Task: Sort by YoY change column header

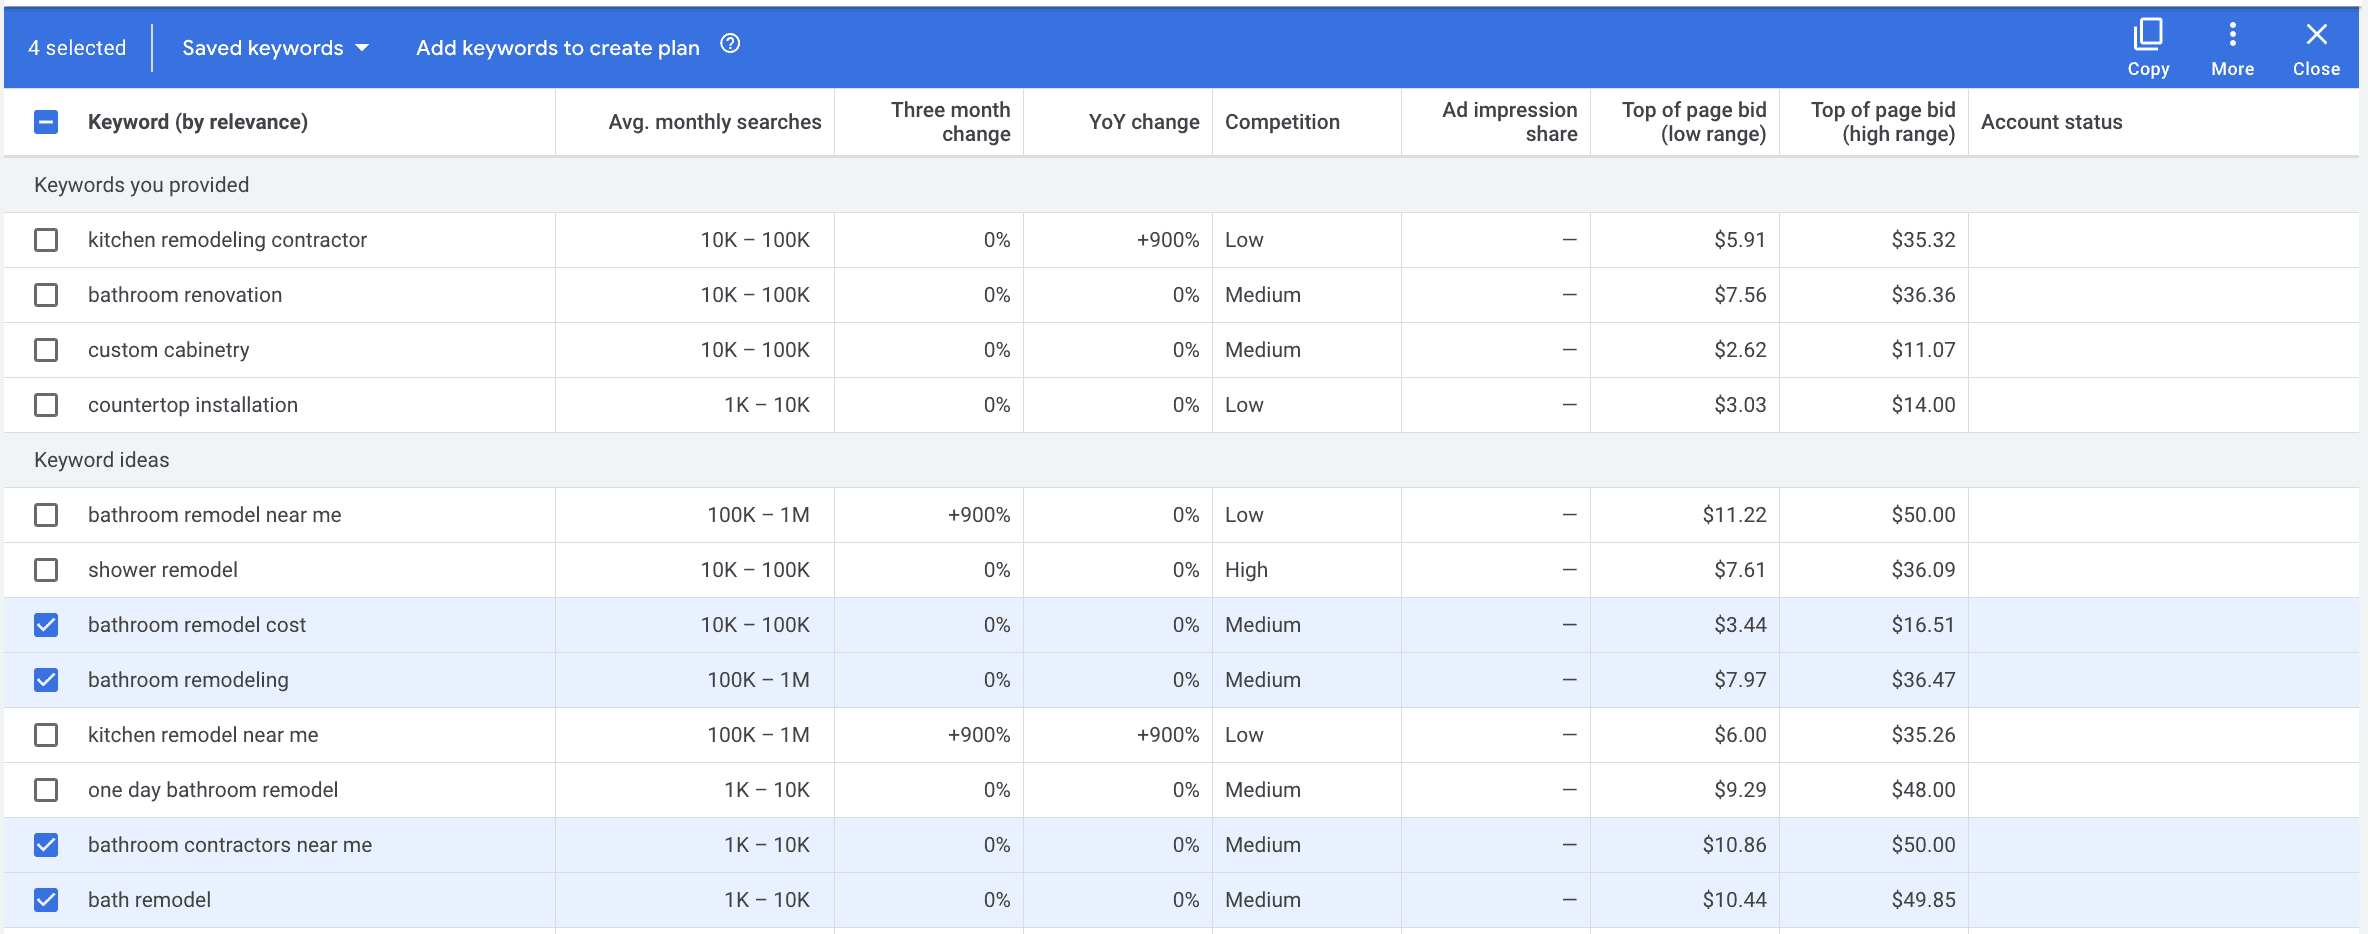Action: click(1144, 122)
